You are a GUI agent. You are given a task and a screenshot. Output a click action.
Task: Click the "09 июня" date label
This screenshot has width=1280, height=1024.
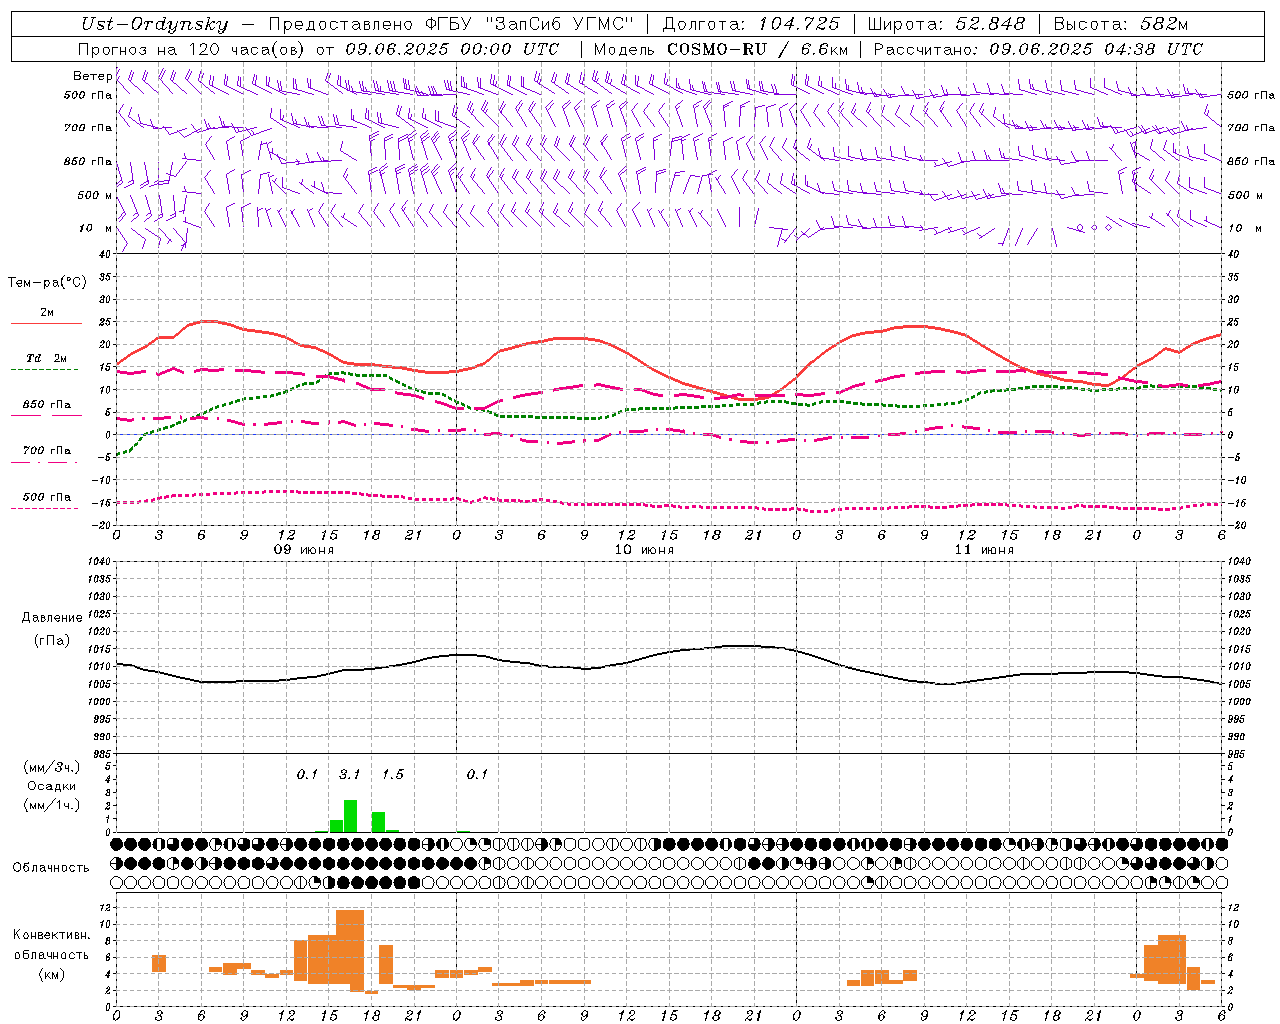click(304, 550)
